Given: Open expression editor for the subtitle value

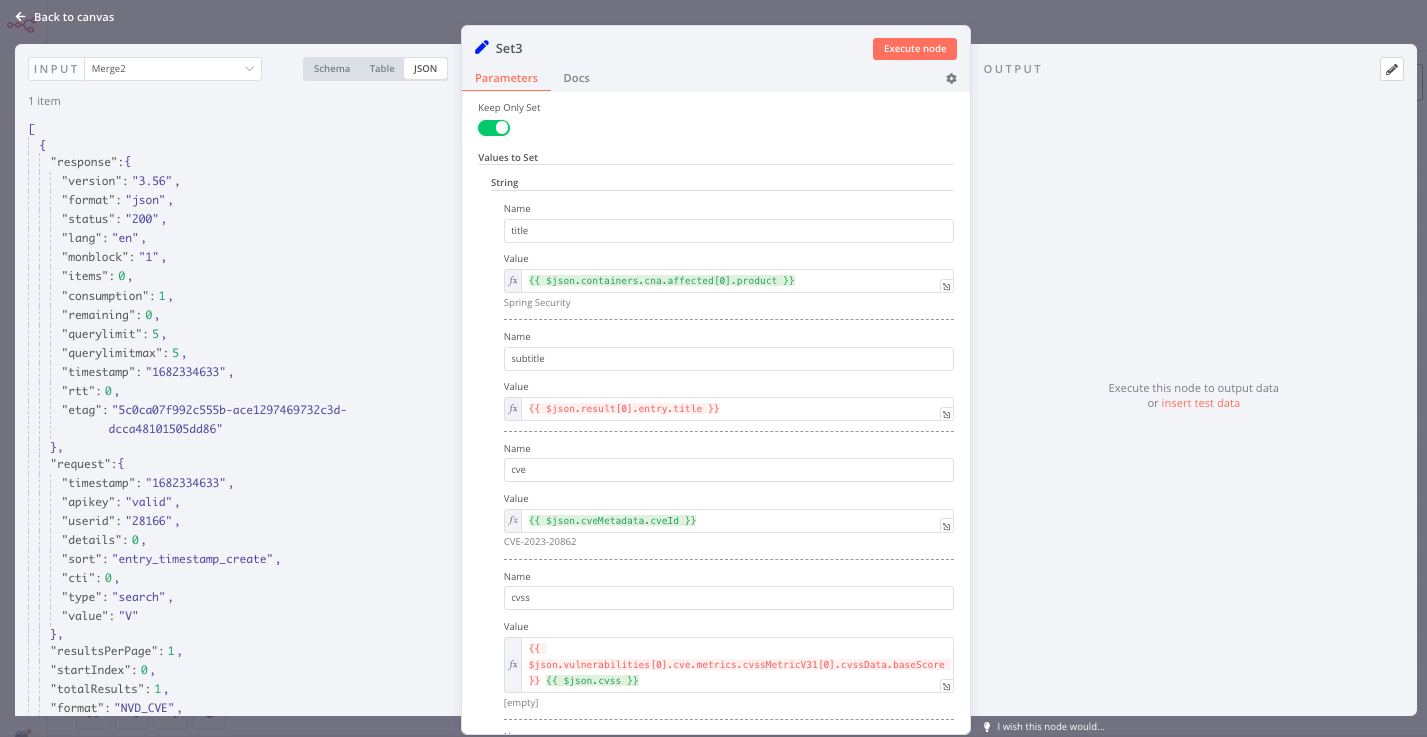Looking at the screenshot, I should (x=946, y=414).
